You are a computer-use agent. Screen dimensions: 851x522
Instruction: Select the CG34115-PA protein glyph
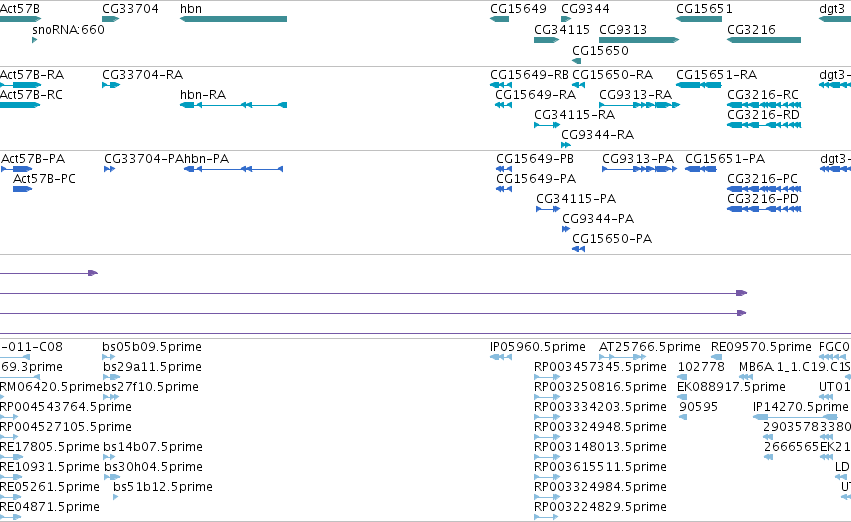pyautogui.click(x=548, y=209)
